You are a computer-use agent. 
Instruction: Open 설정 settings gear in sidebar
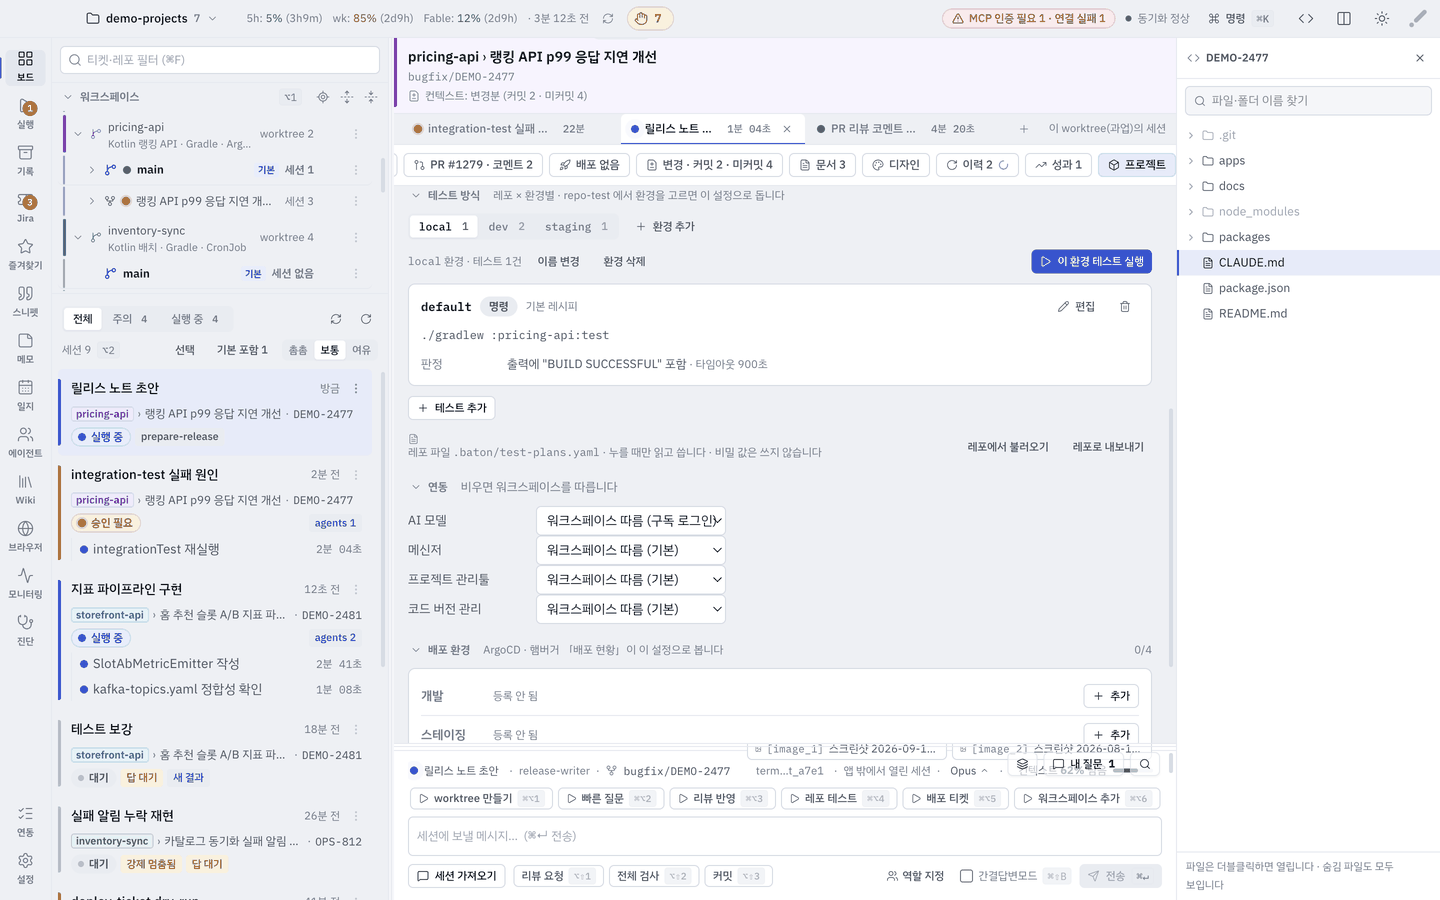25,868
